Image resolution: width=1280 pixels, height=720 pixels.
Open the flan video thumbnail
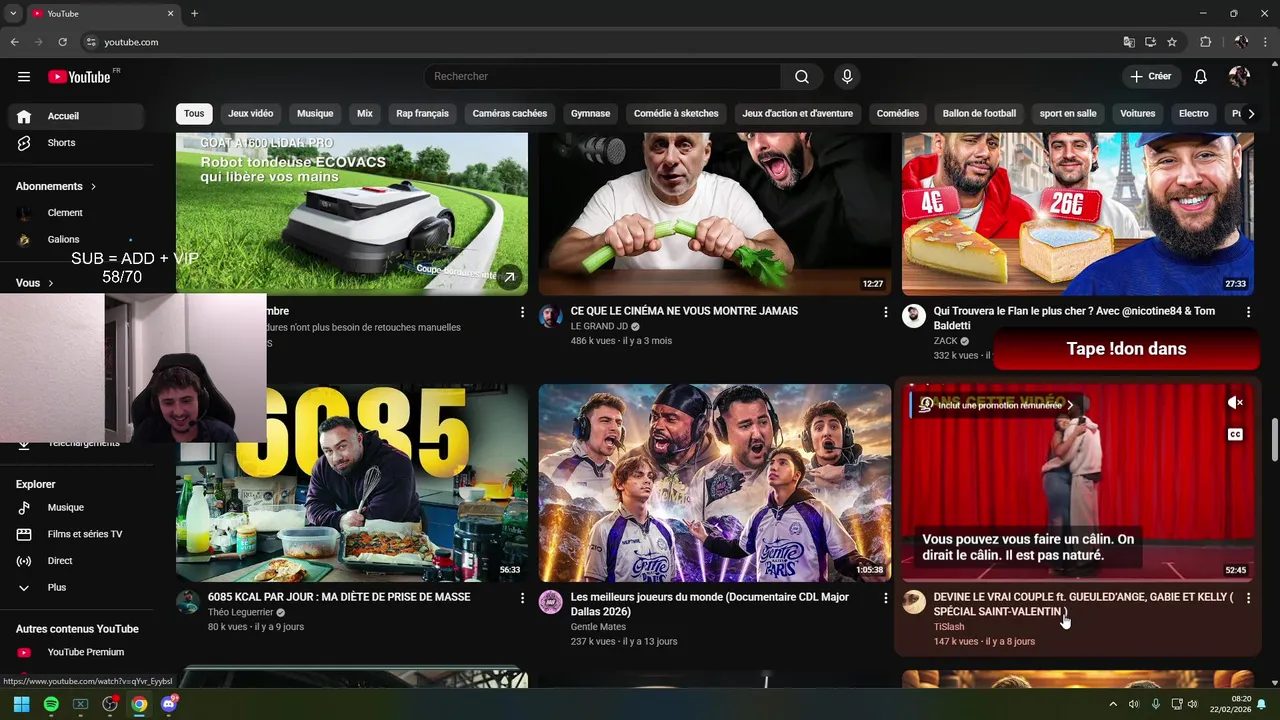point(1078,214)
